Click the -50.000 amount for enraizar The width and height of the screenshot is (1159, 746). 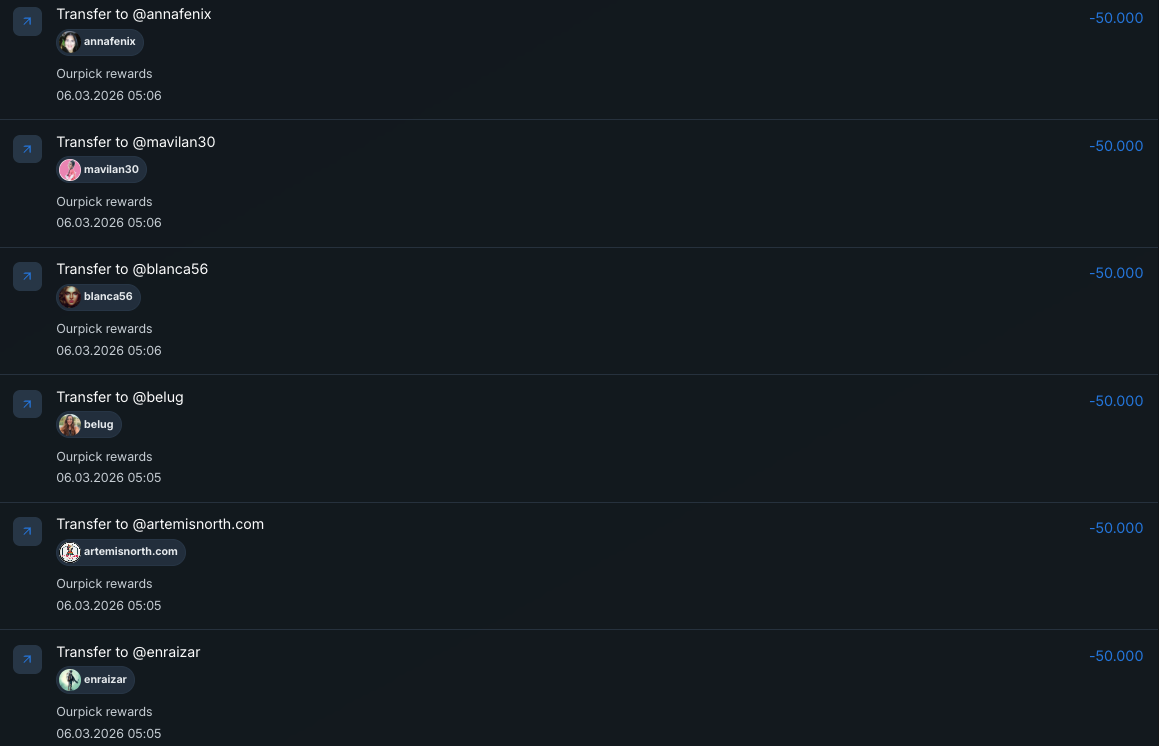click(x=1116, y=656)
